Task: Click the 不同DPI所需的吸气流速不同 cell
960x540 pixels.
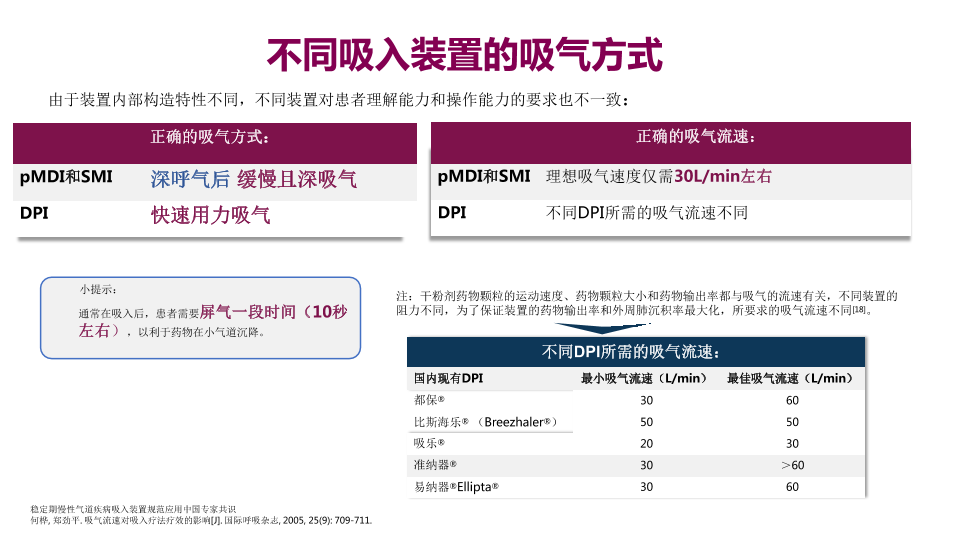Action: [646, 213]
